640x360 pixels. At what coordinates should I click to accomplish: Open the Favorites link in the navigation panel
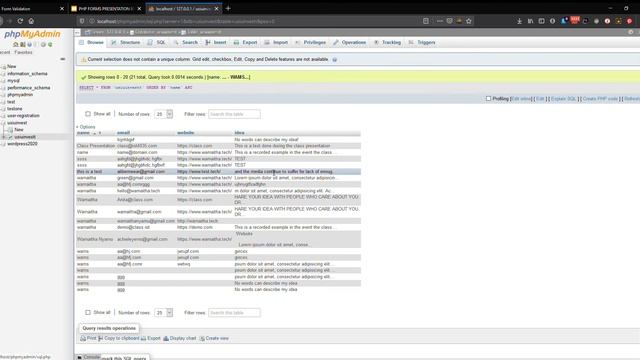23,53
